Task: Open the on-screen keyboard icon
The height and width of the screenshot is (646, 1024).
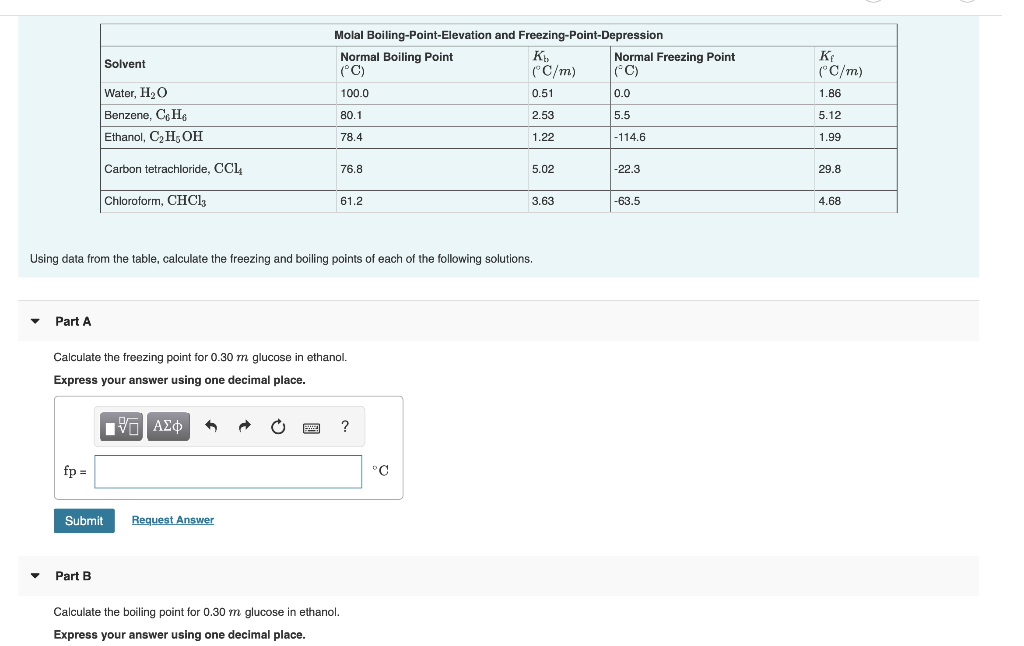Action: (x=310, y=427)
